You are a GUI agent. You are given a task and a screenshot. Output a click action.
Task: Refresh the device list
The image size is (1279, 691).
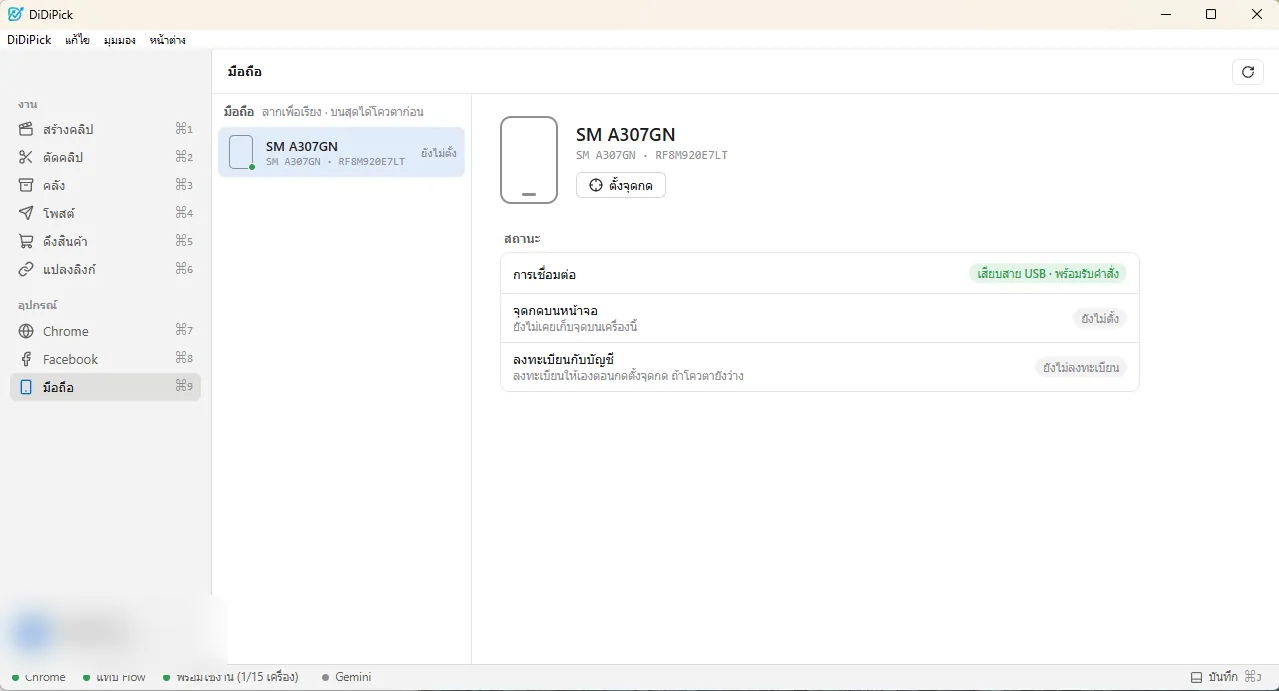[x=1247, y=72]
